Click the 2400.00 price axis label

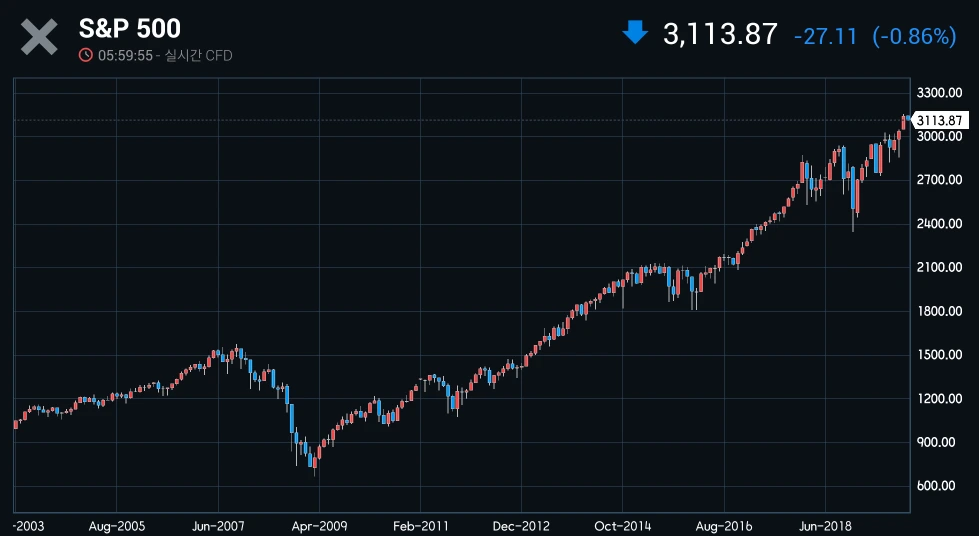coord(939,224)
